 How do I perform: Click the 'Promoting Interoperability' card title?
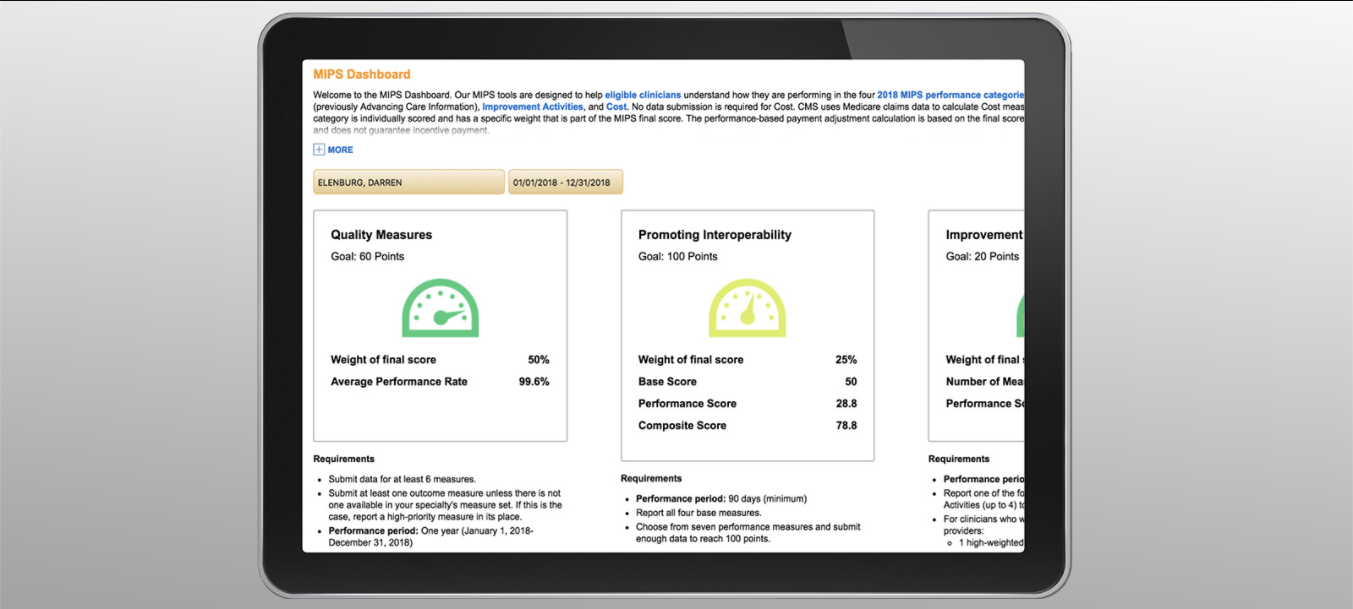point(715,235)
